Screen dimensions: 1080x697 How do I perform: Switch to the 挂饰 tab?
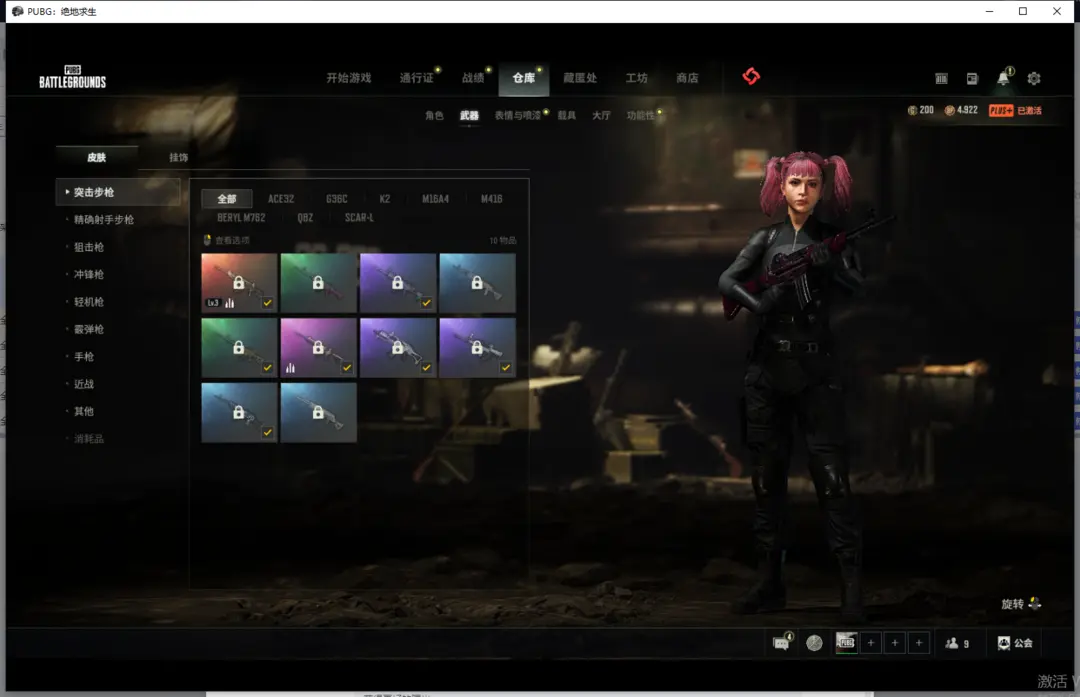(178, 158)
